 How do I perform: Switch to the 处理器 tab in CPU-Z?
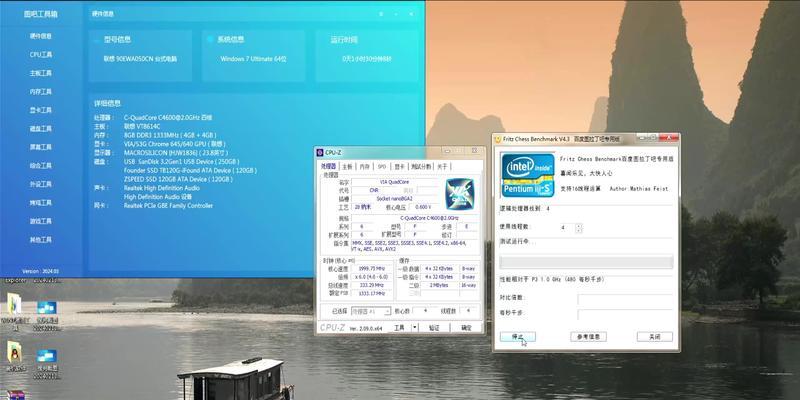point(328,166)
